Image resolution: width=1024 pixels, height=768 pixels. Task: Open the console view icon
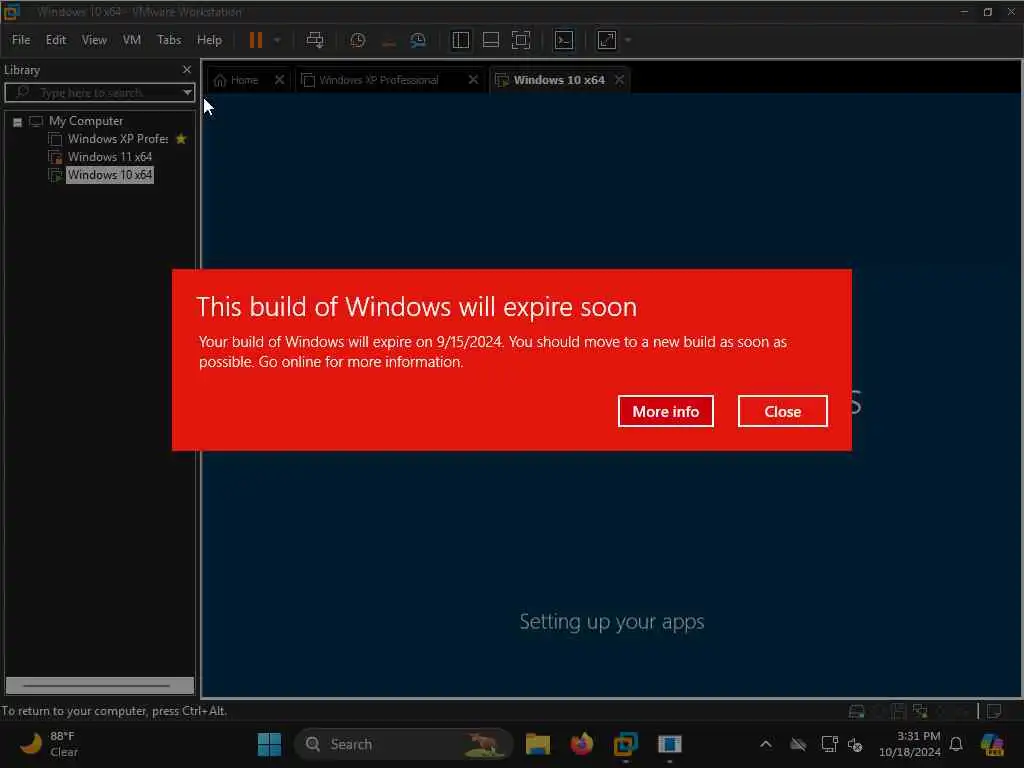[x=564, y=40]
